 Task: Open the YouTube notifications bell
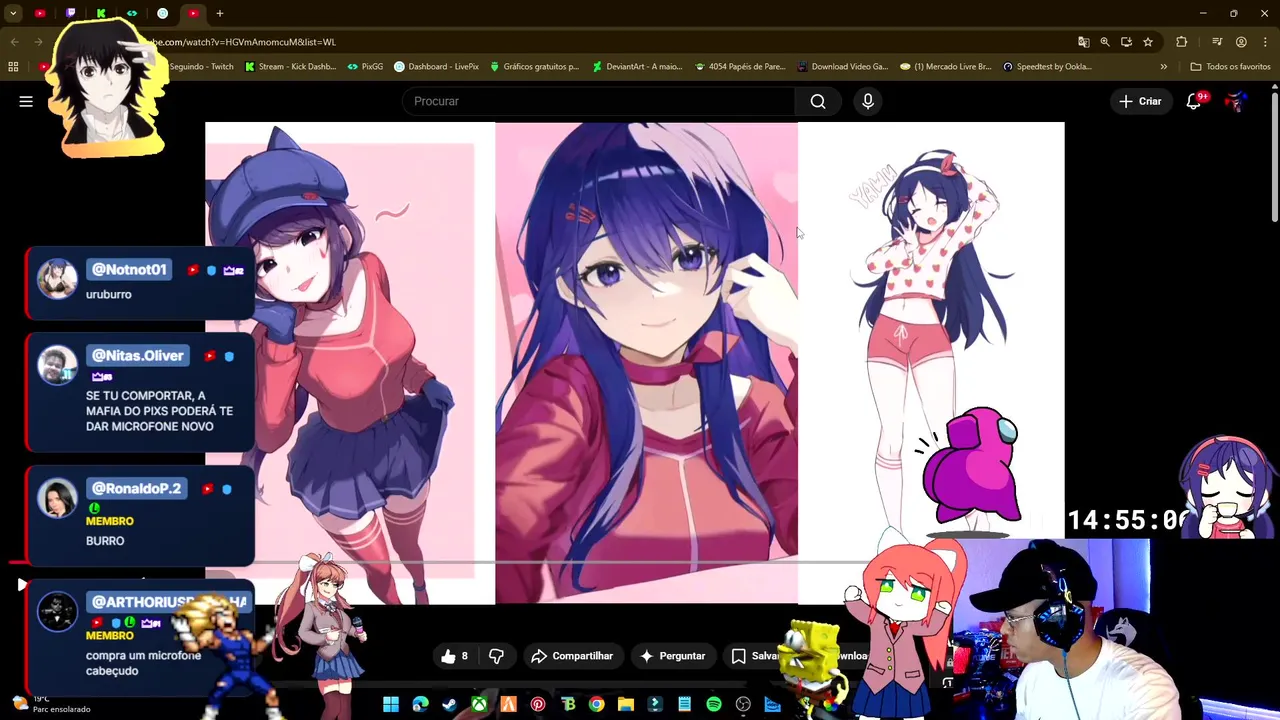click(x=1194, y=101)
